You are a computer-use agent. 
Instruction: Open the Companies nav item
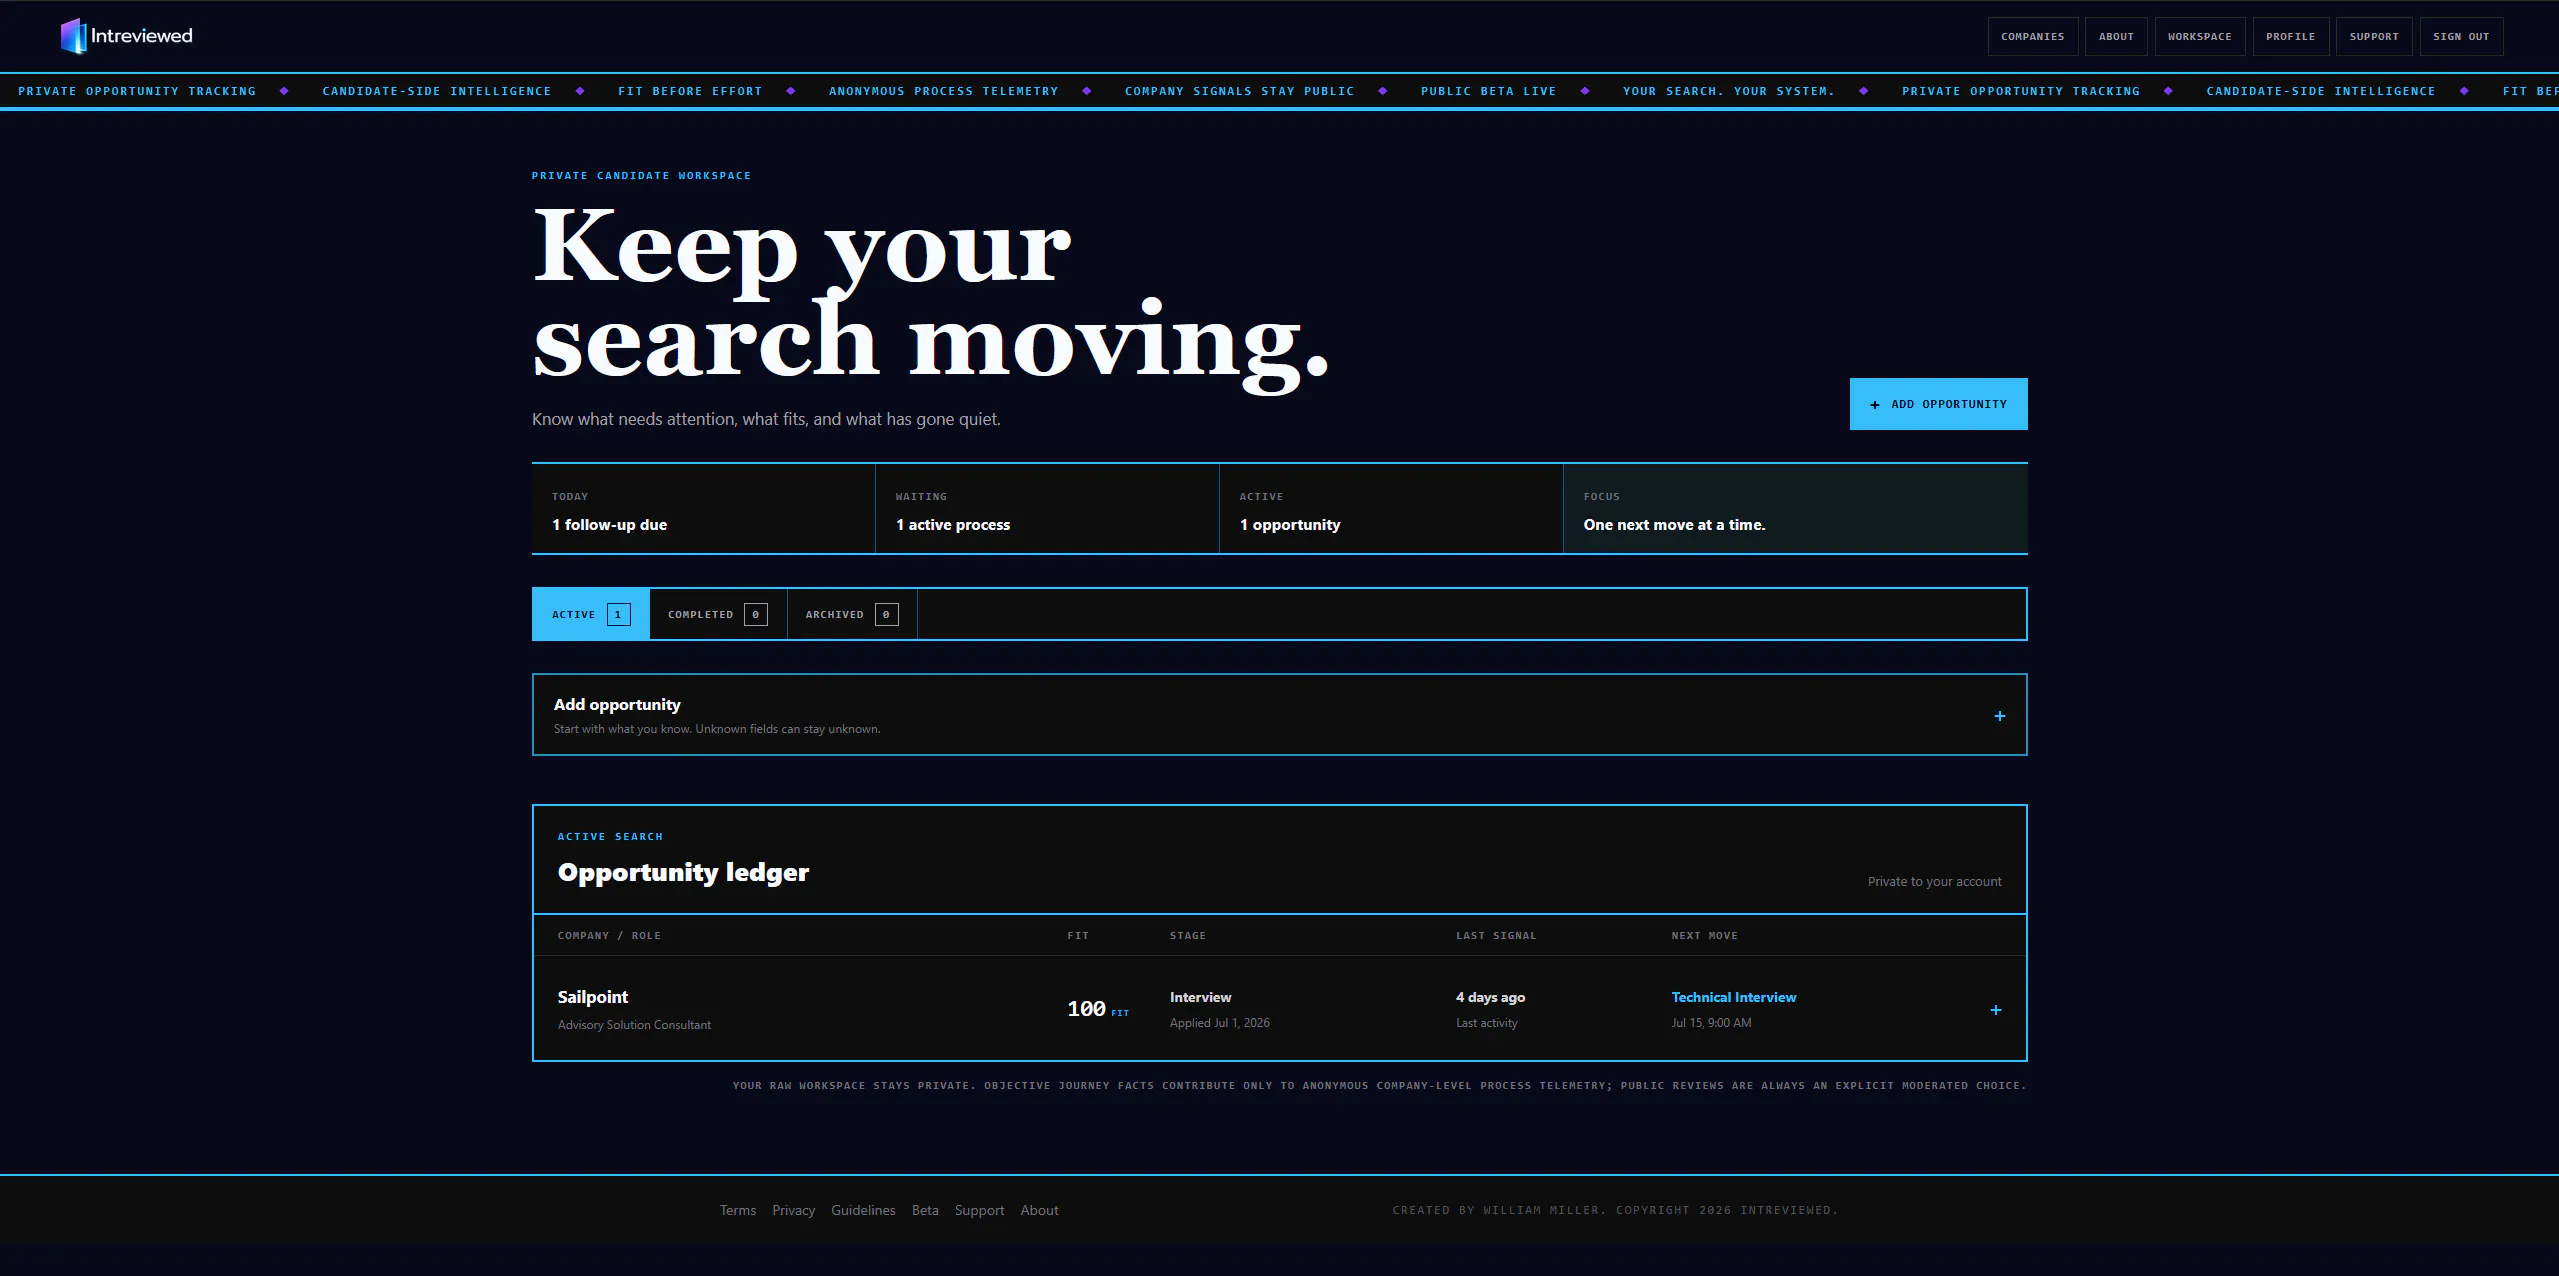click(2032, 36)
